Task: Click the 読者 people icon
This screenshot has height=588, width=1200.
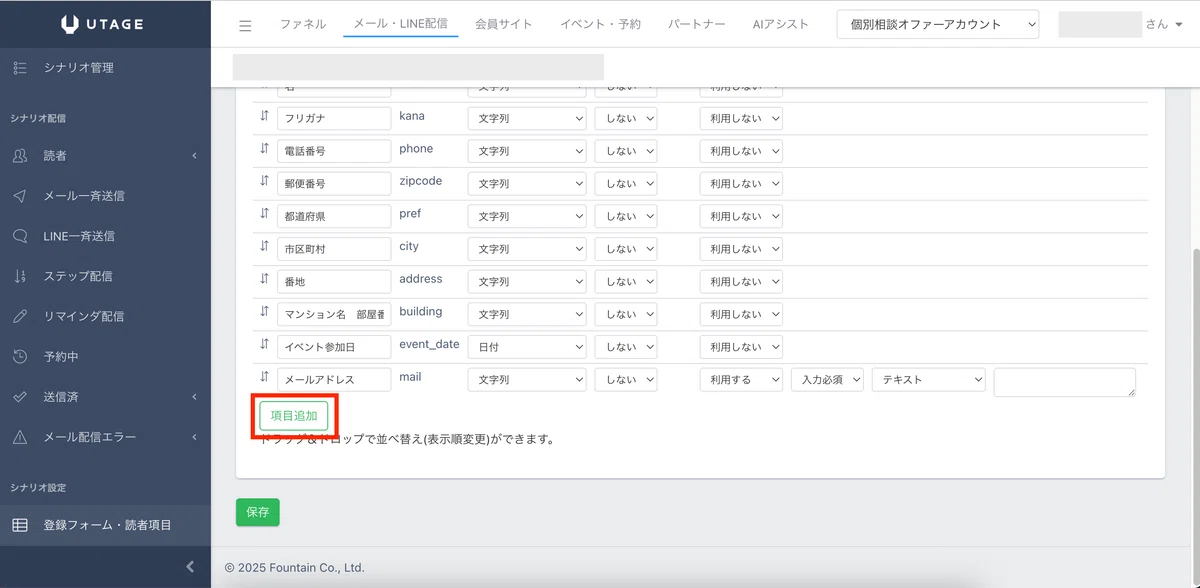Action: point(20,156)
